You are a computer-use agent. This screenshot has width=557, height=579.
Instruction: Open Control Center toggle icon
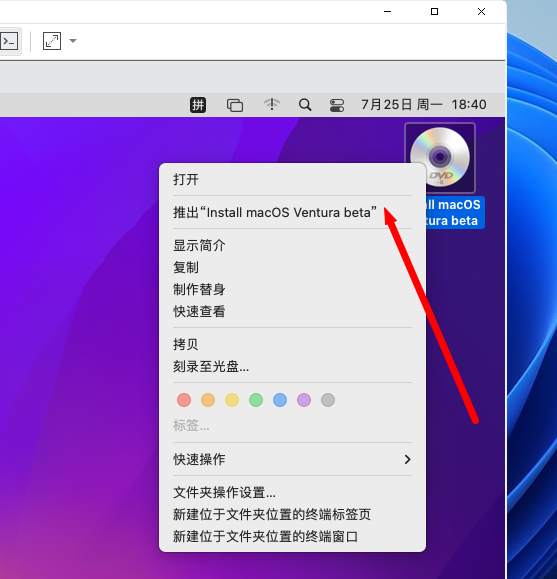[337, 105]
